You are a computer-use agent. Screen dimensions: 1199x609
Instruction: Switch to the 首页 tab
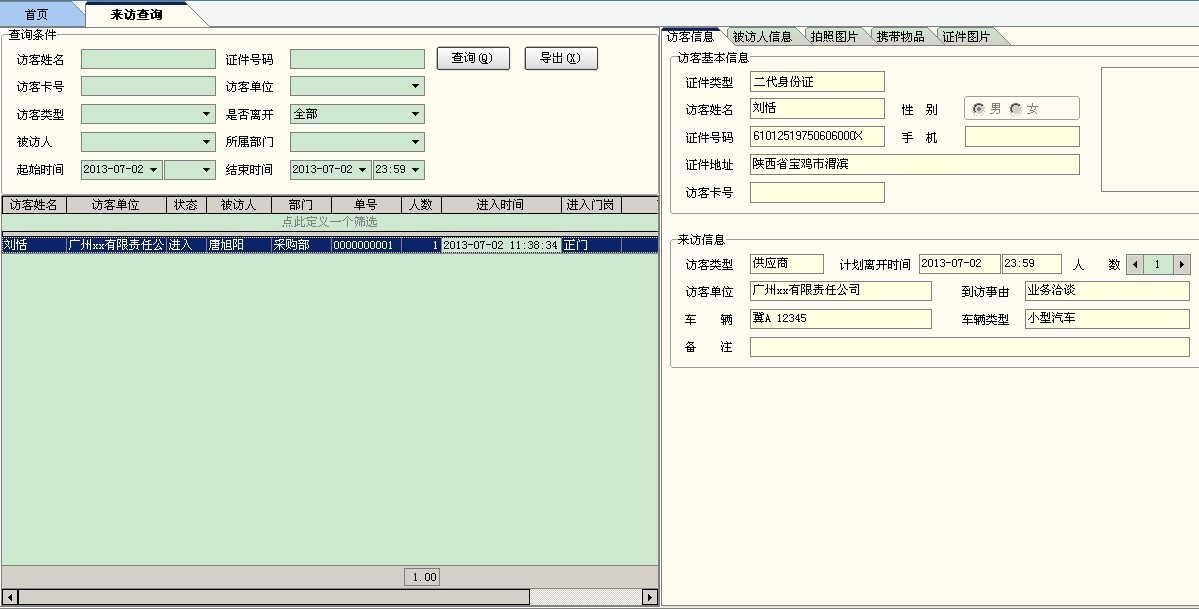36,15
